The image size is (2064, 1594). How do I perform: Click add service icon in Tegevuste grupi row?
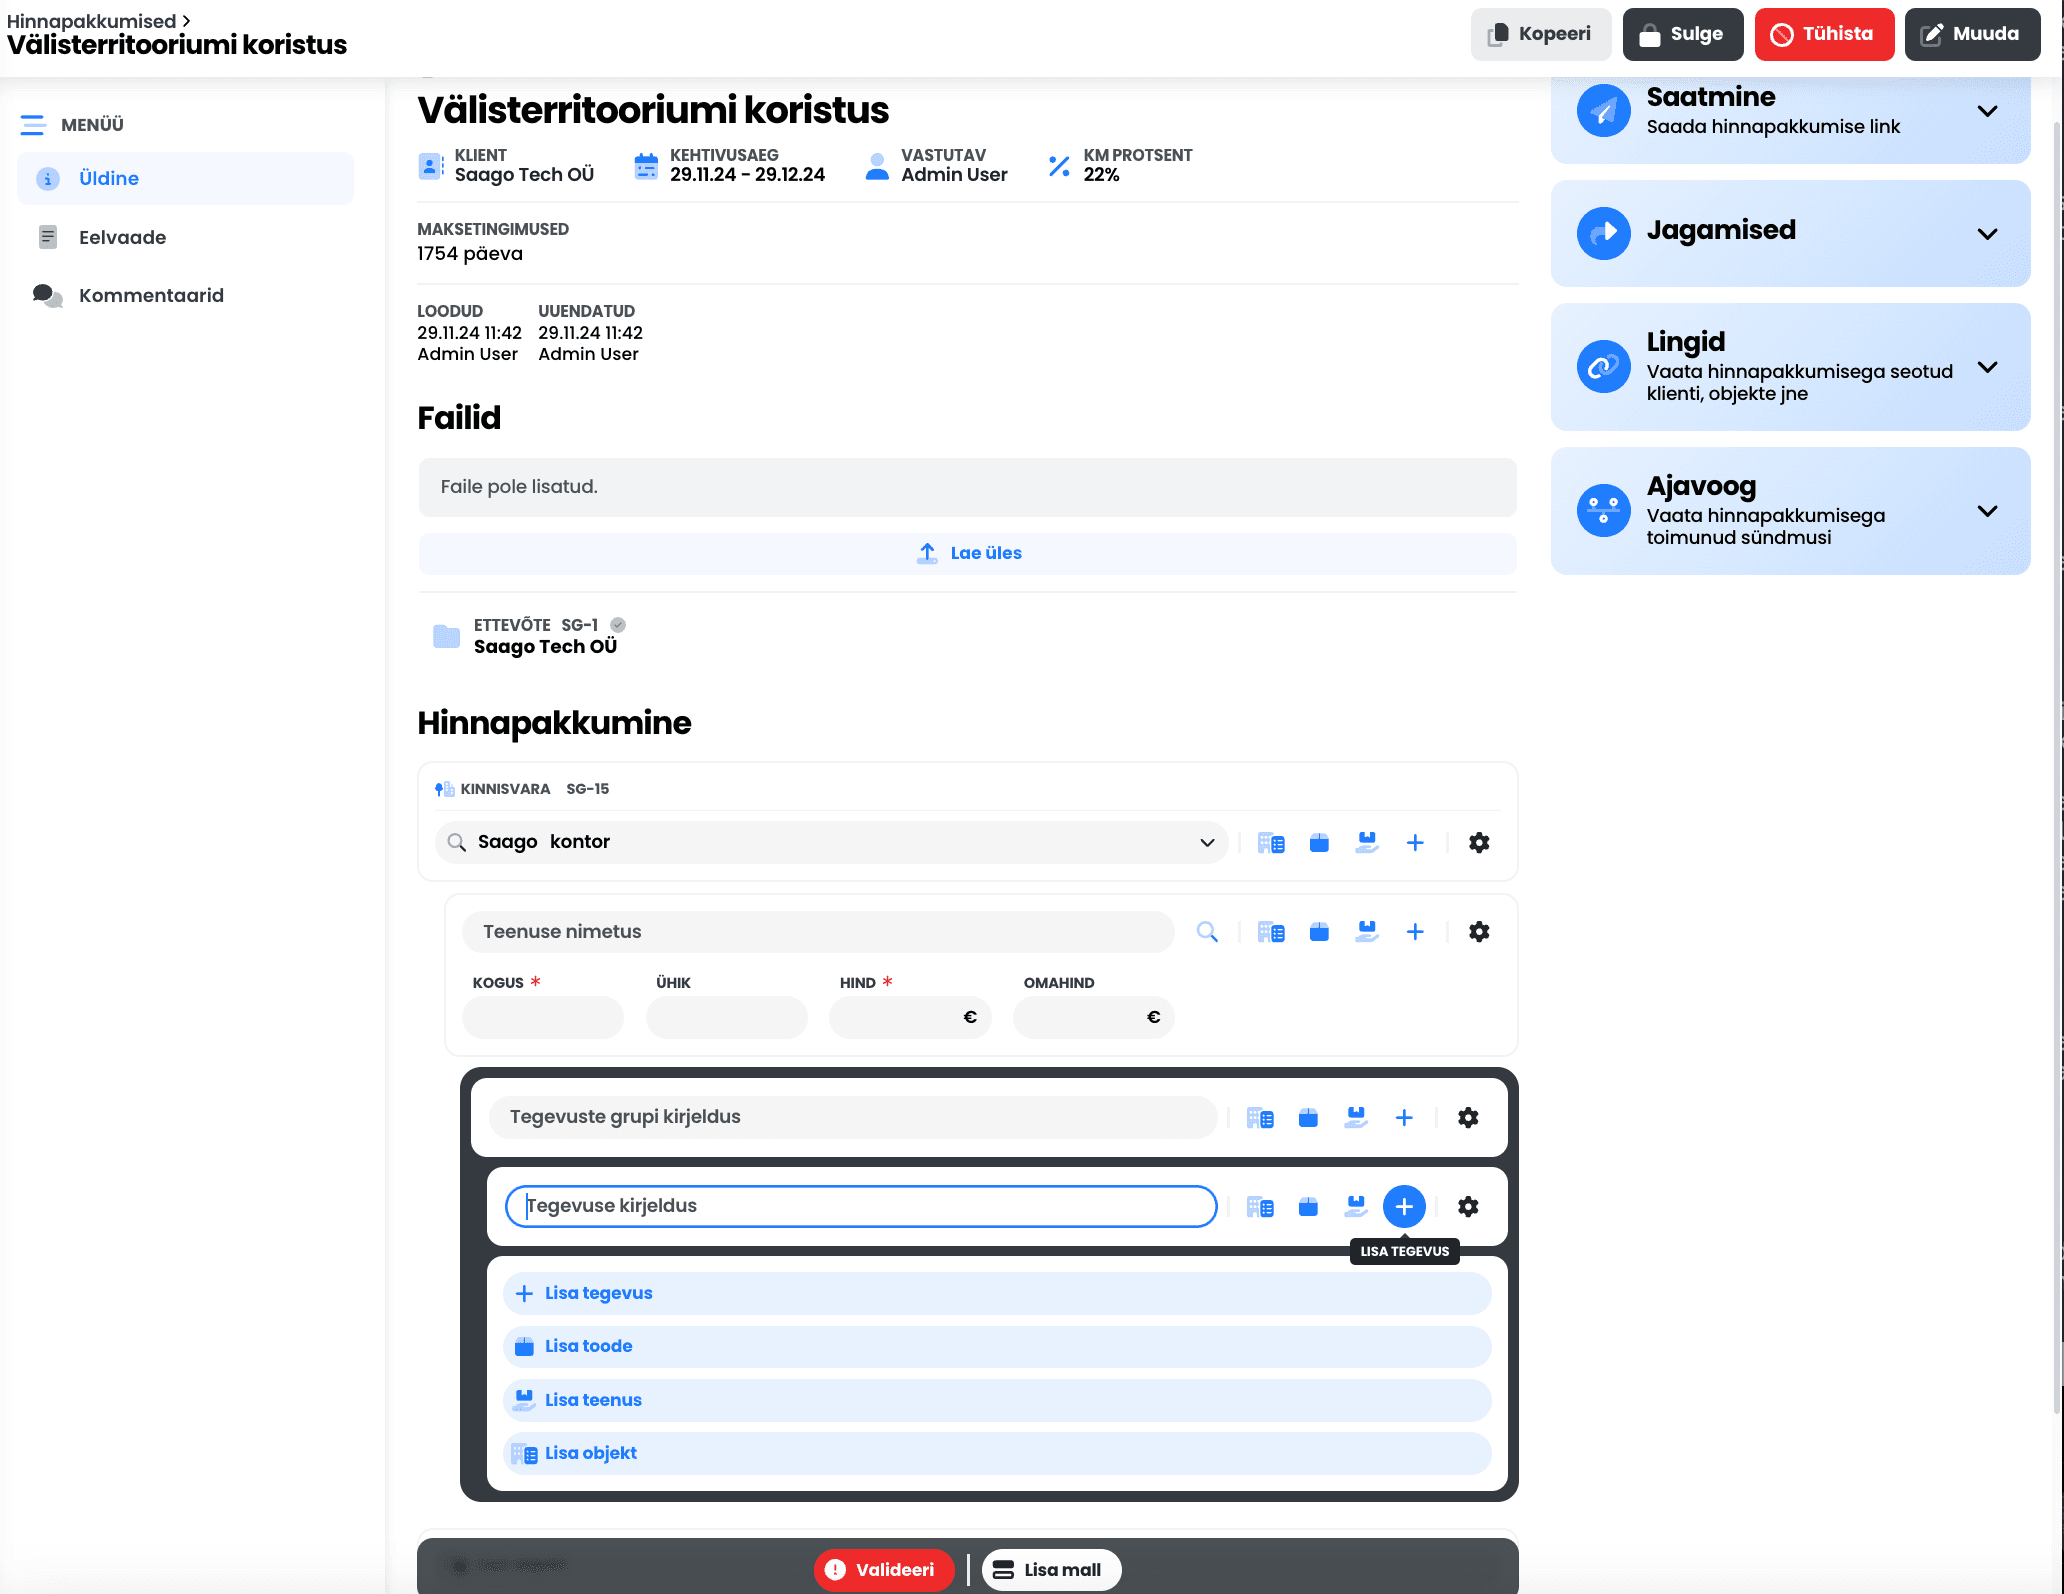[x=1356, y=1118]
